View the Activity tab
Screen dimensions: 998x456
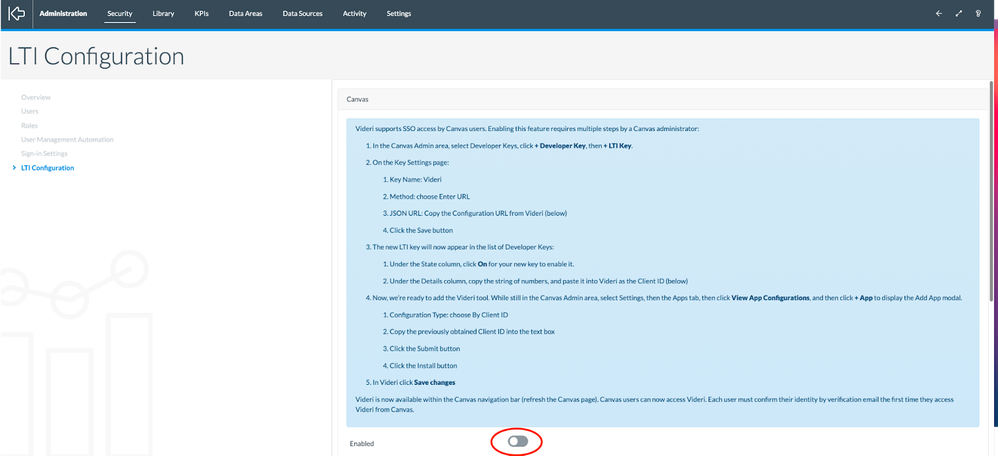pos(355,13)
